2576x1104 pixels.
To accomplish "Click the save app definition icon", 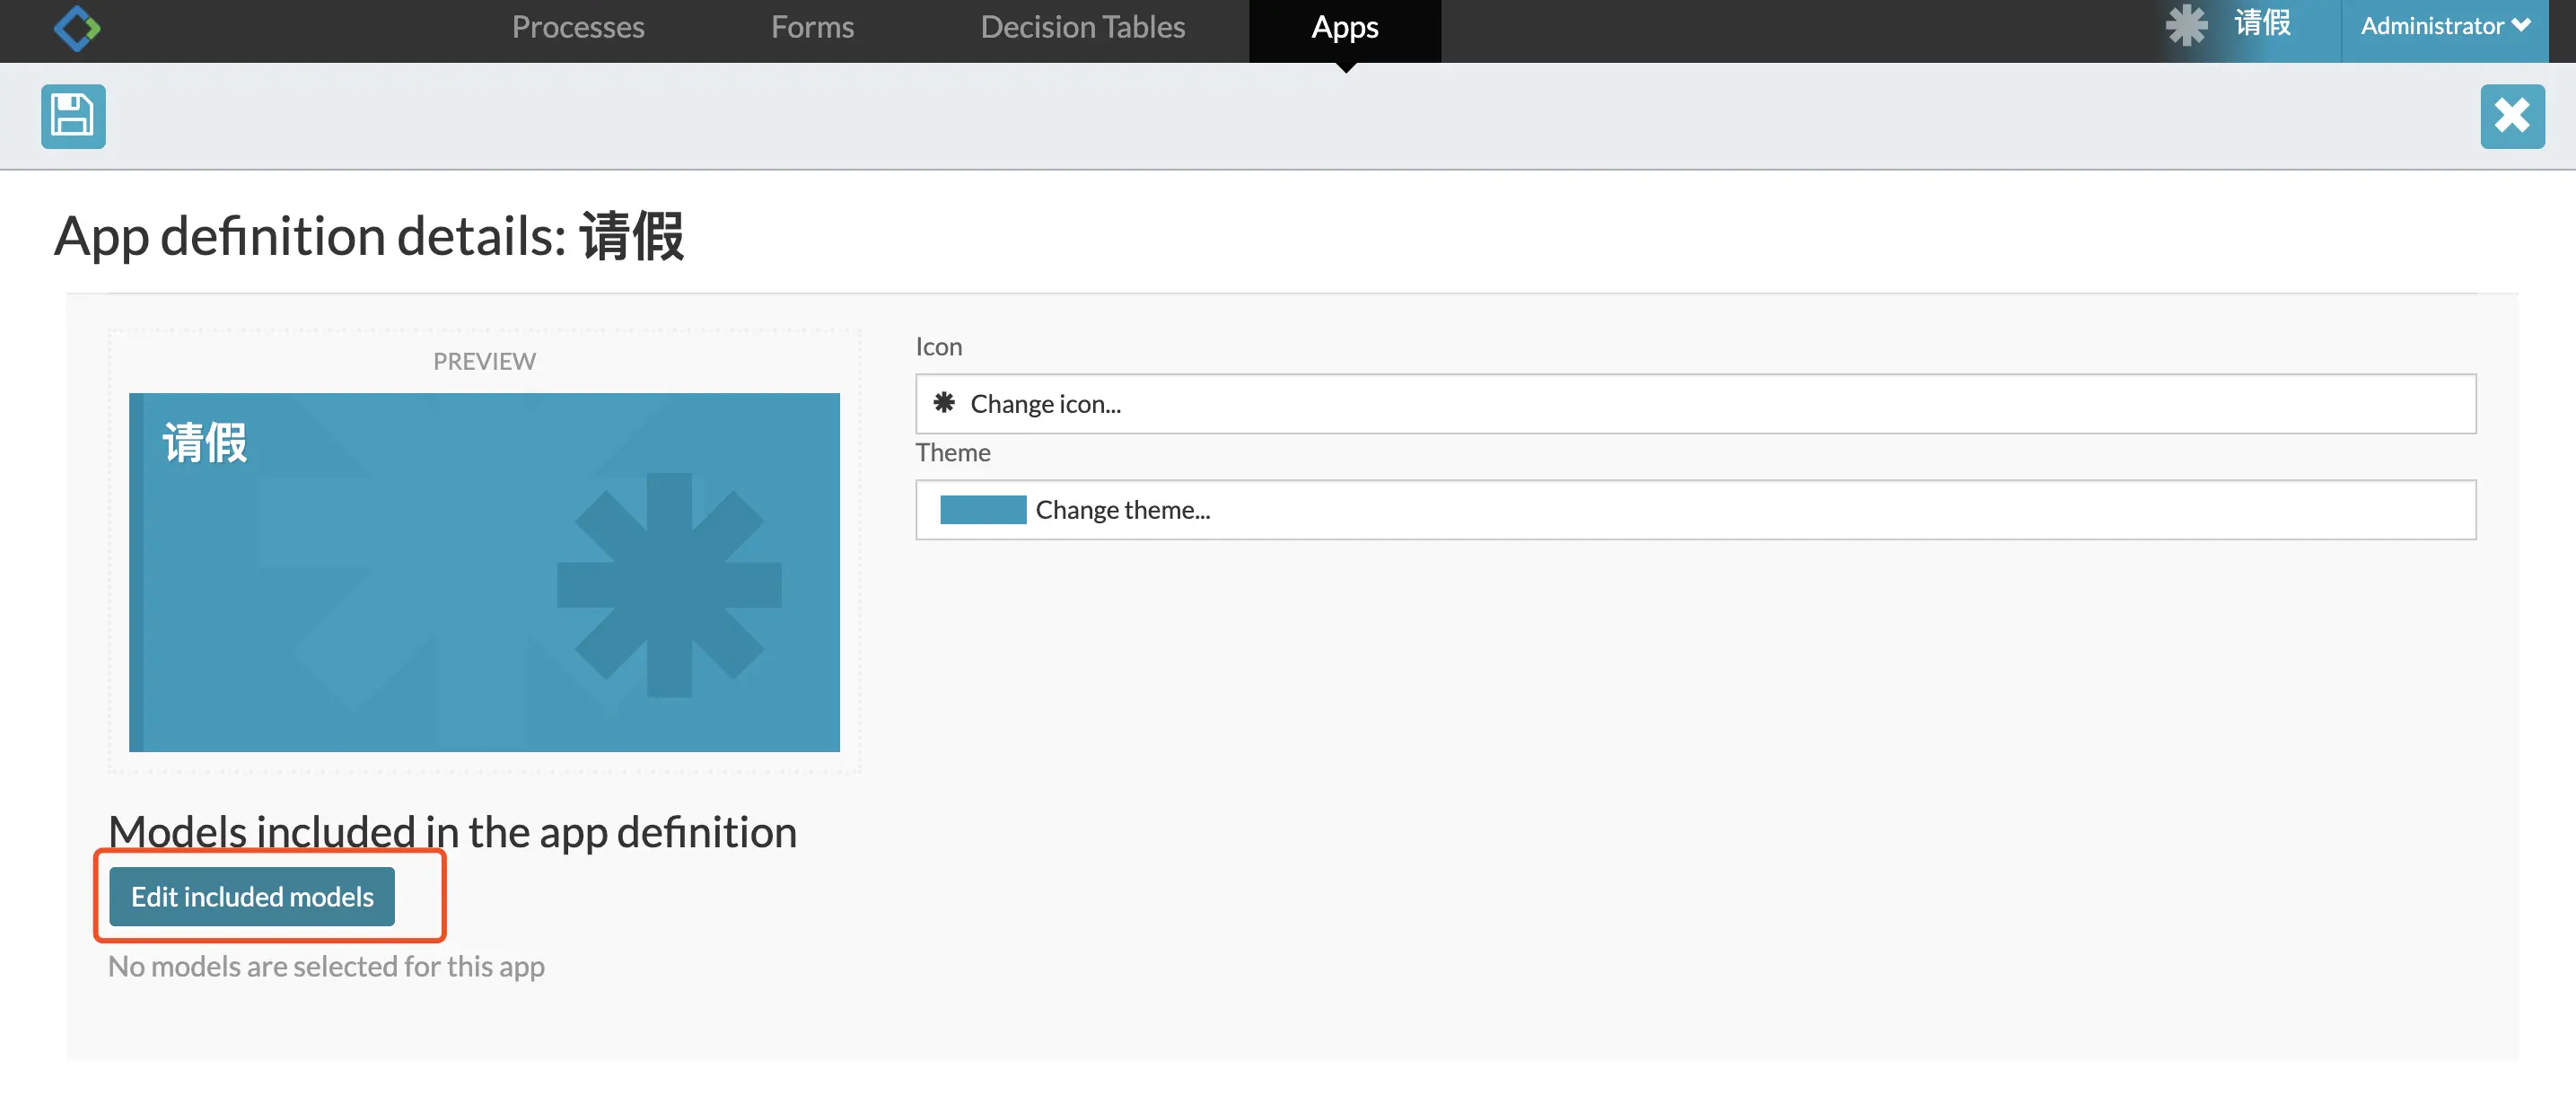I will click(x=73, y=116).
